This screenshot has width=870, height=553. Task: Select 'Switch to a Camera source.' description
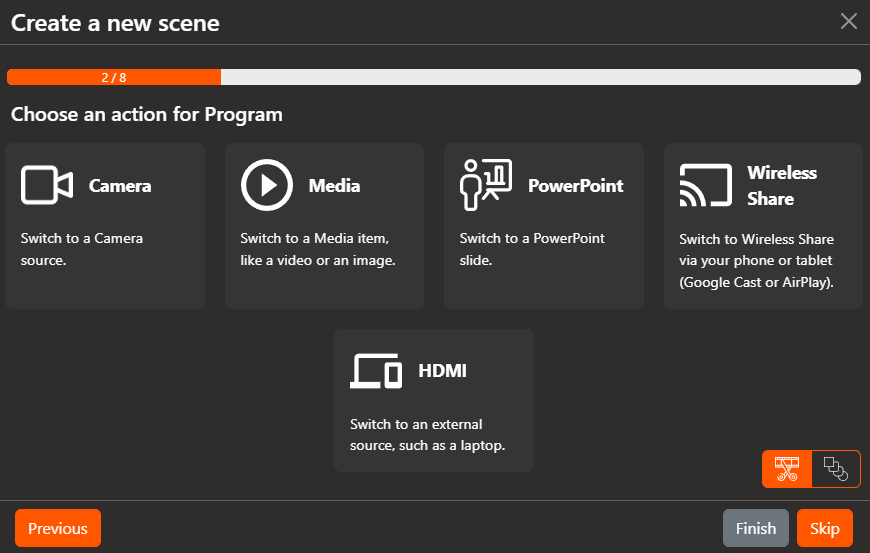click(x=82, y=249)
